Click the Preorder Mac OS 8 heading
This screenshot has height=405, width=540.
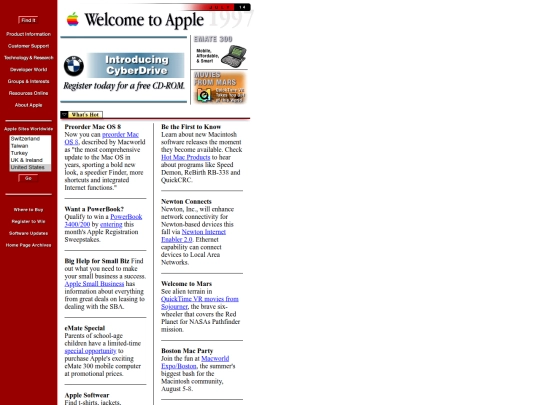[93, 127]
